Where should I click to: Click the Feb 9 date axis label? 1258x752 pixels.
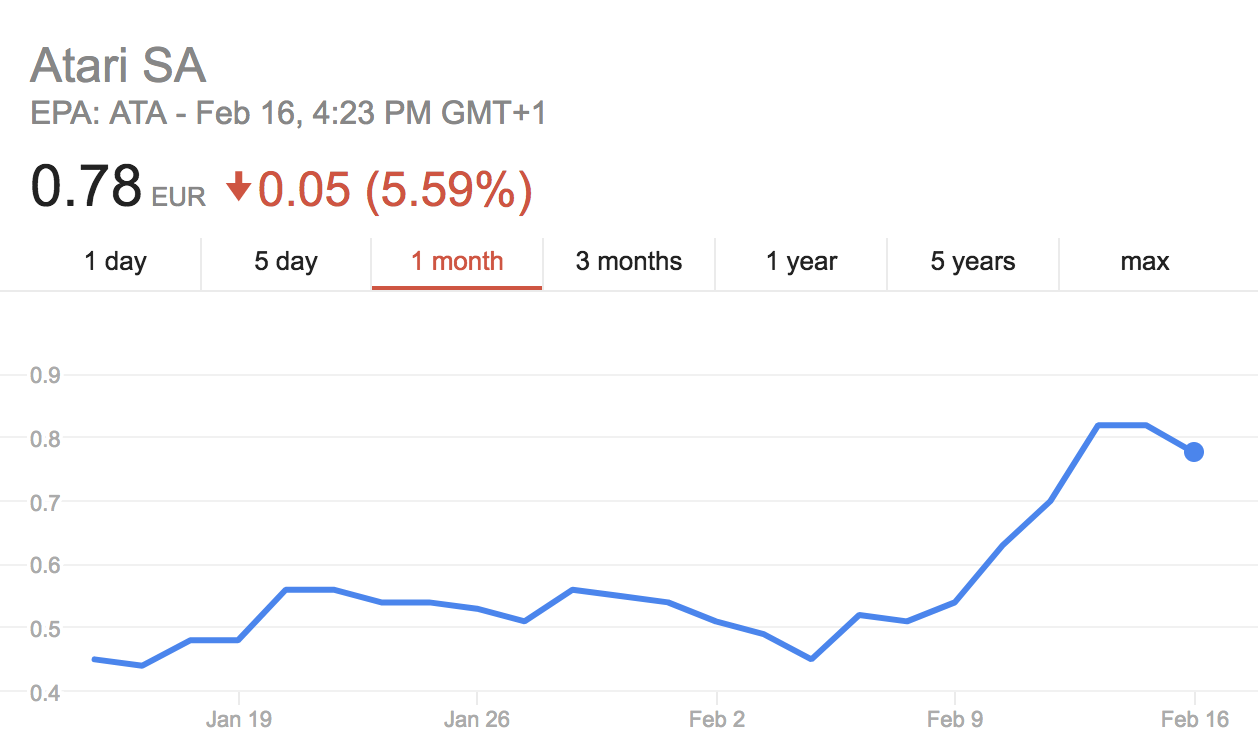pyautogui.click(x=955, y=719)
